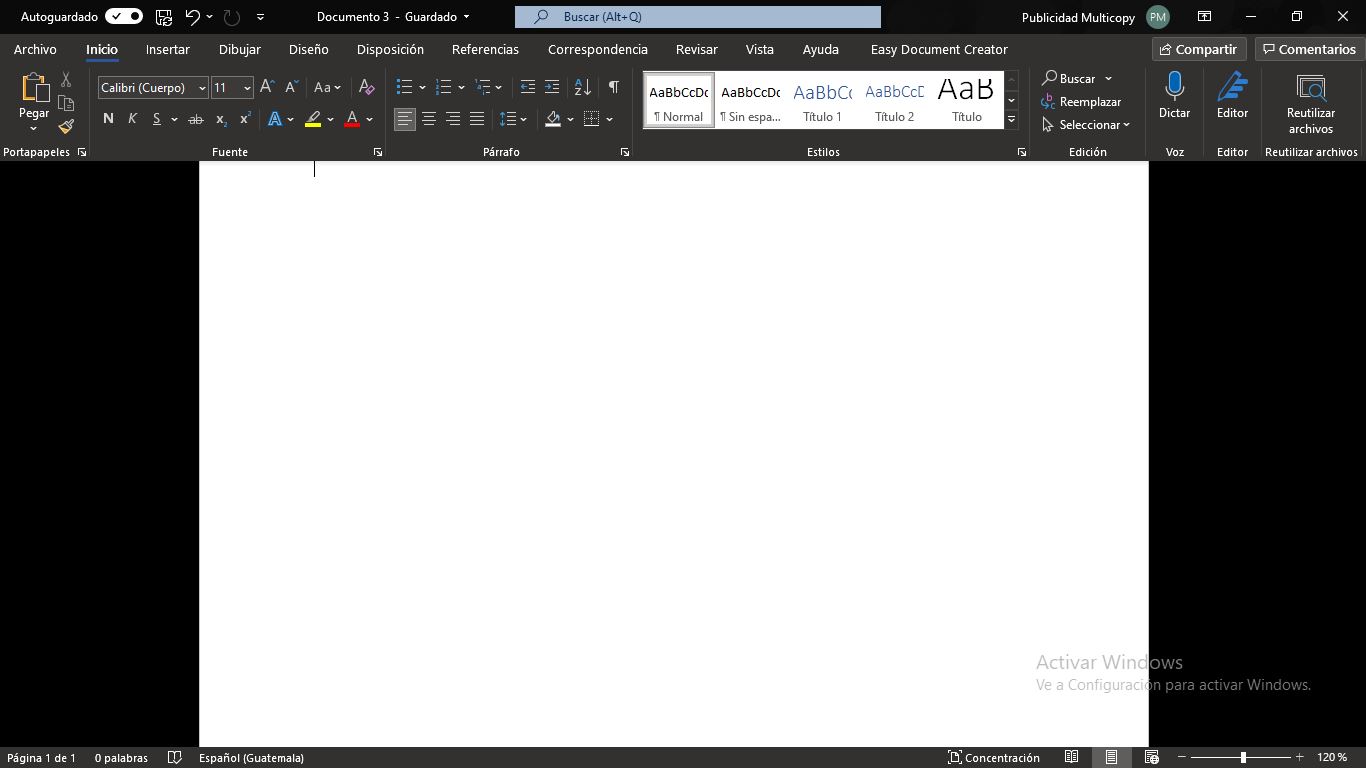Click the Buscar find button
The width and height of the screenshot is (1366, 768).
1070,78
